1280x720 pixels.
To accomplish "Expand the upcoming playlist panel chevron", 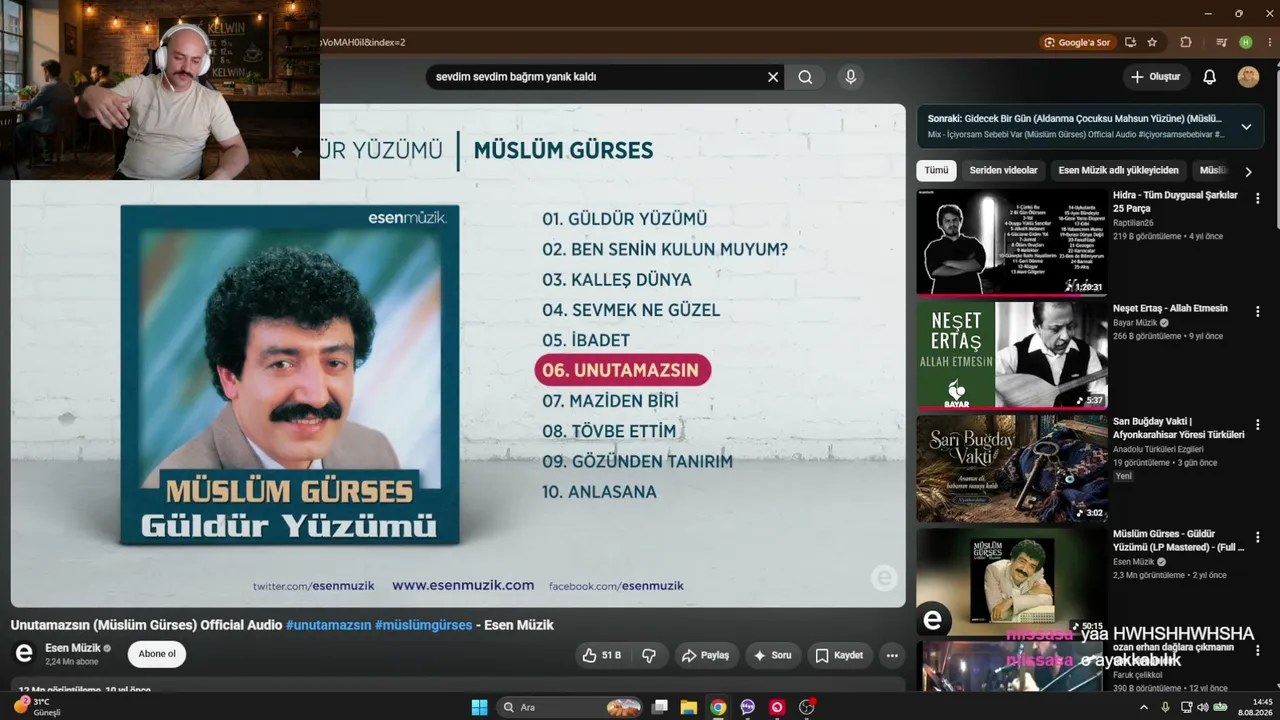I will click(x=1246, y=127).
